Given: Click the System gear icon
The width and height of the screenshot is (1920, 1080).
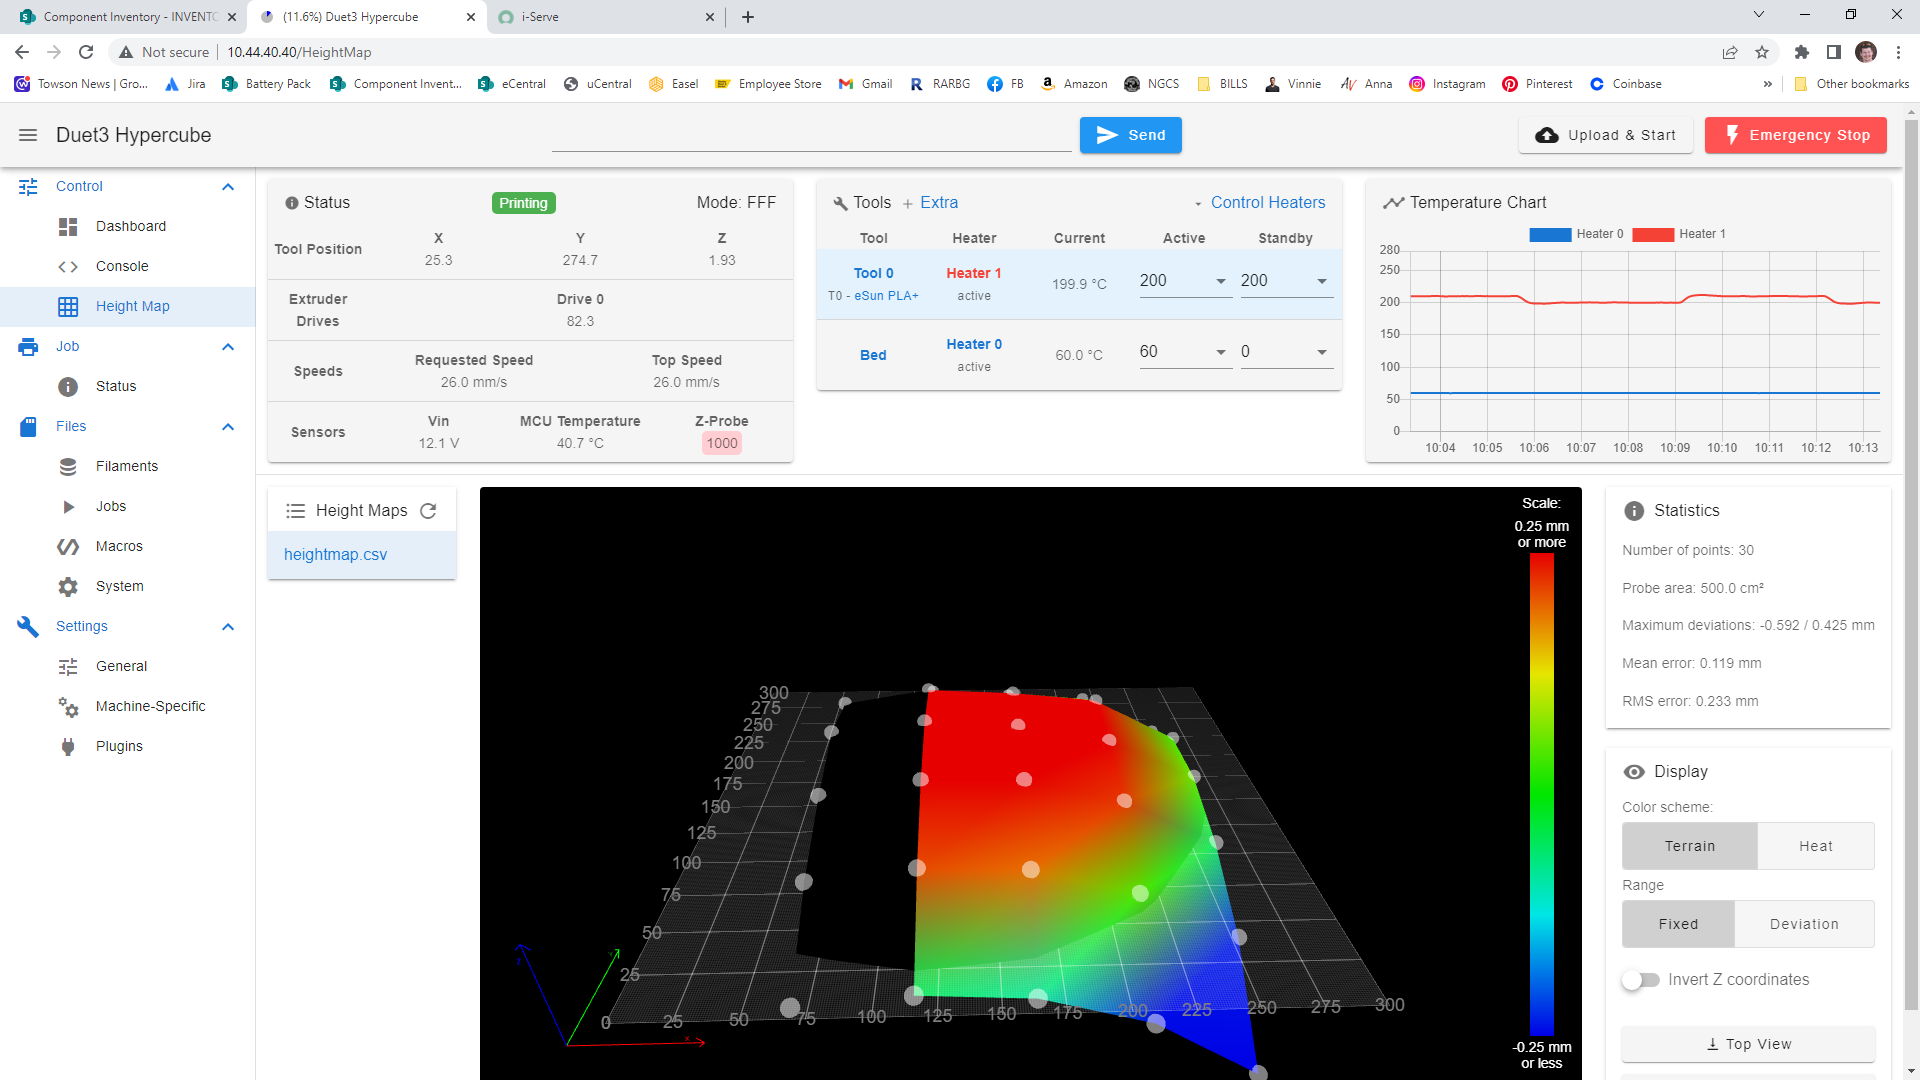Looking at the screenshot, I should pyautogui.click(x=68, y=587).
